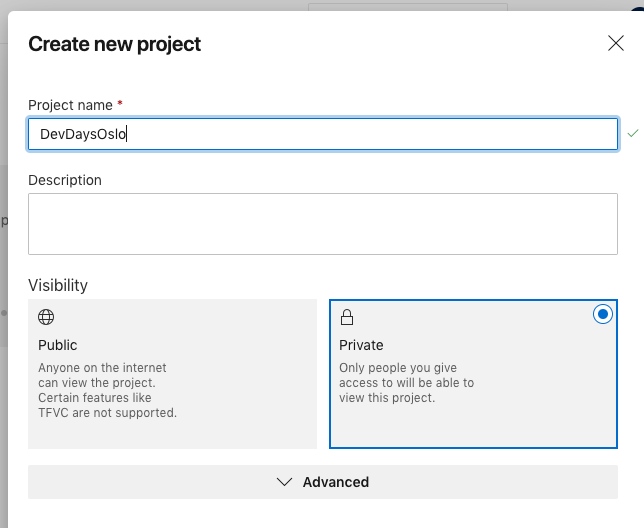644x528 pixels.
Task: Click the "Visibility" section heading
Action: click(58, 285)
